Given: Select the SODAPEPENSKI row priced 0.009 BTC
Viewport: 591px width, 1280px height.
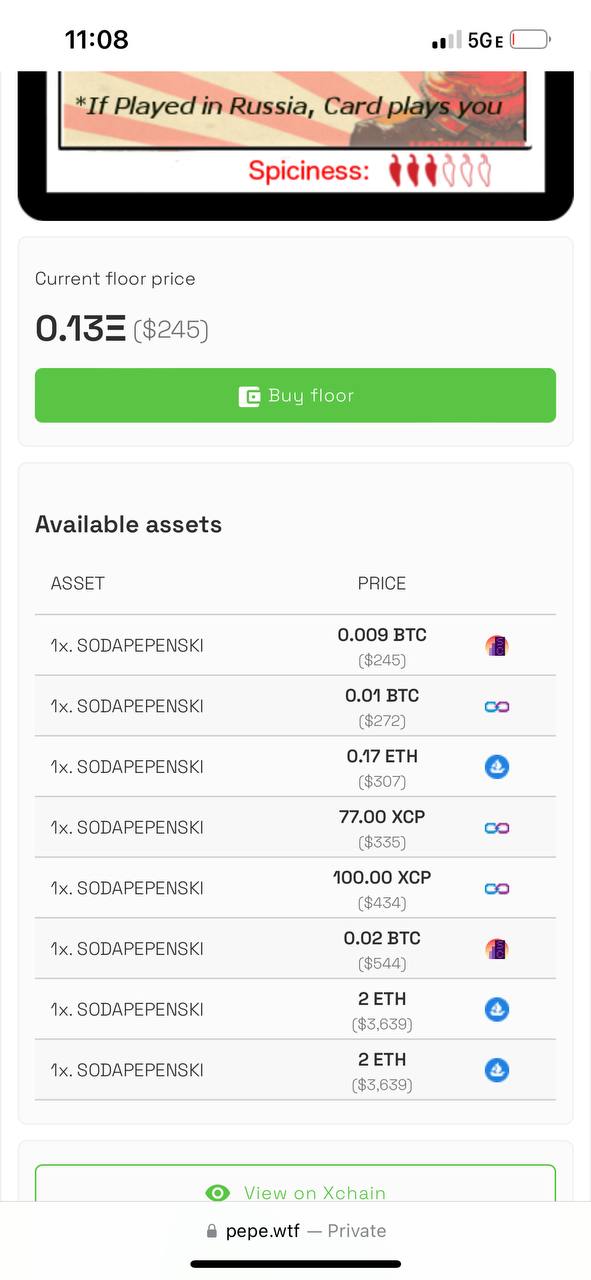Looking at the screenshot, I should (295, 645).
